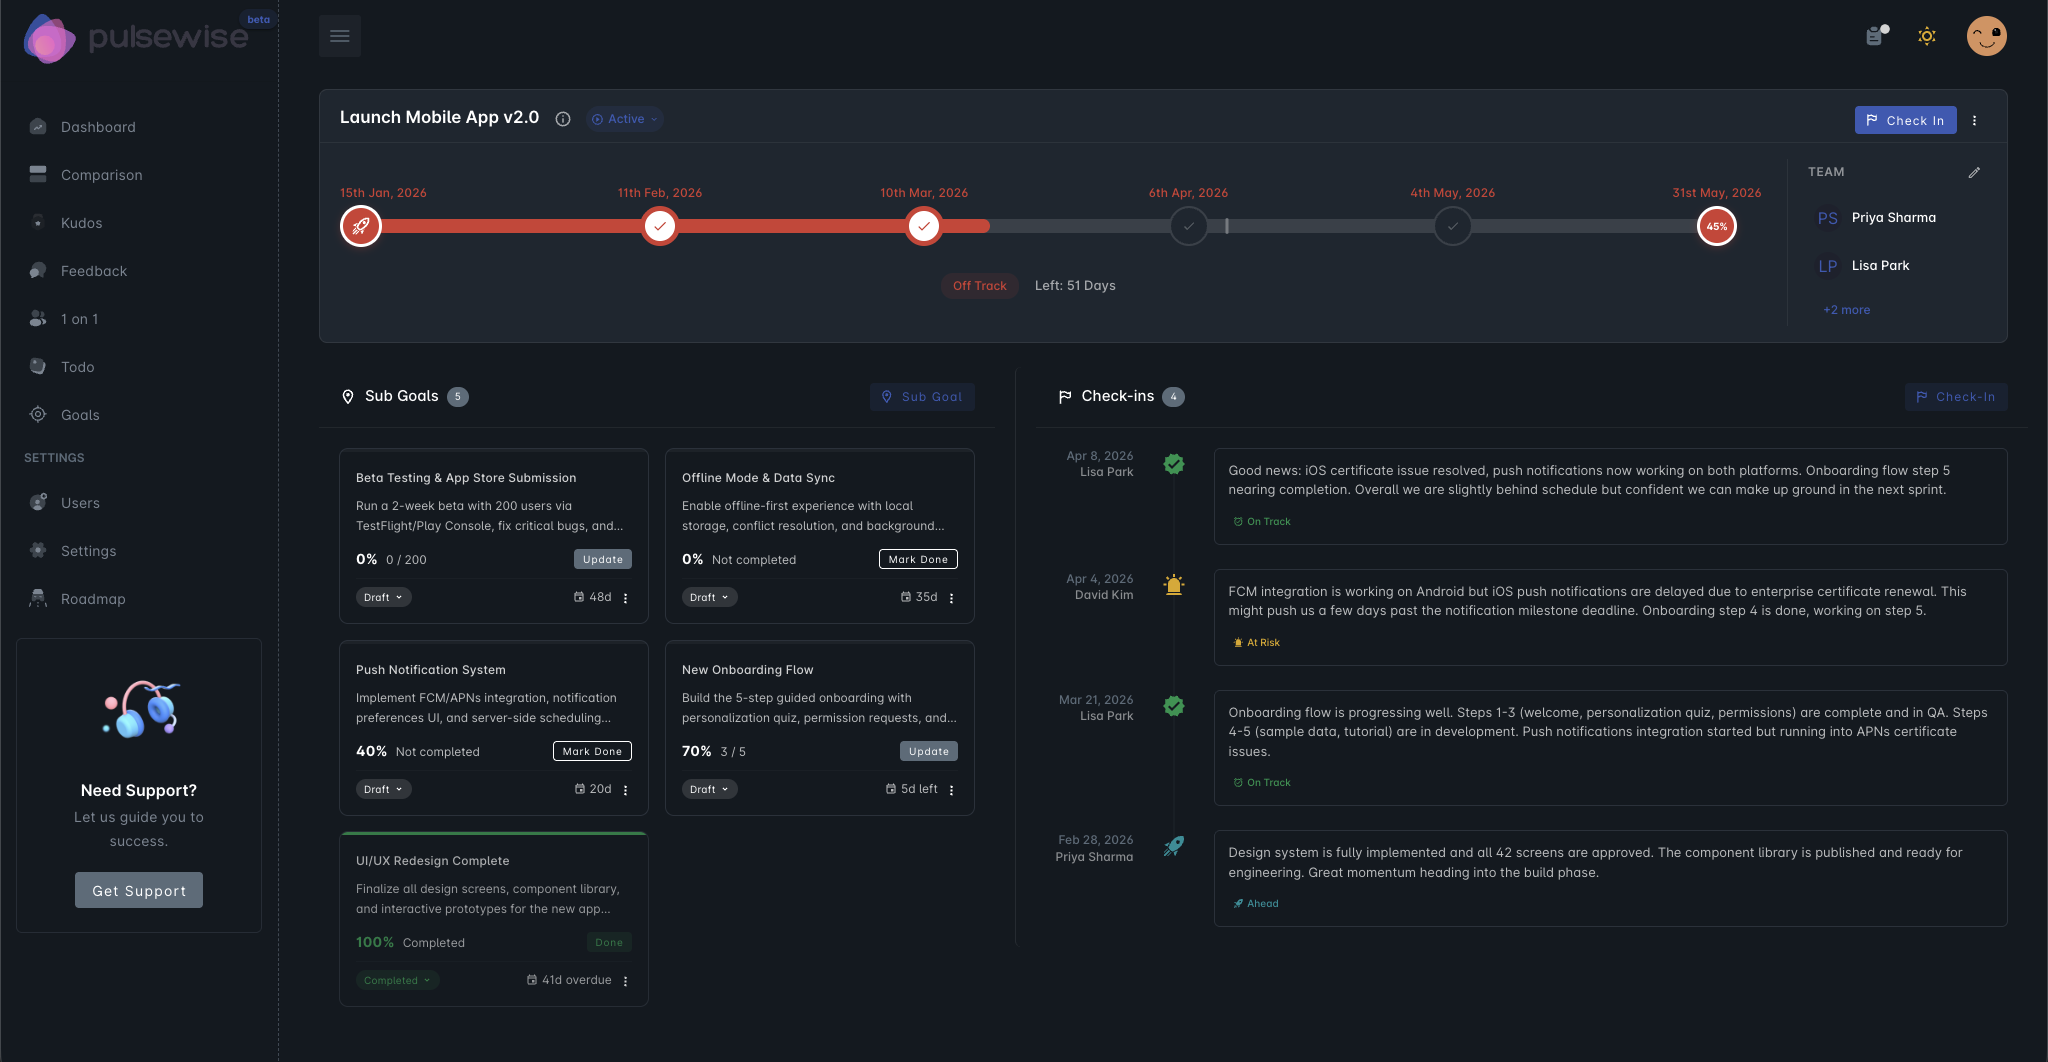Click the theme toggle sun icon
This screenshot has height=1062, width=2048.
coord(1927,36)
